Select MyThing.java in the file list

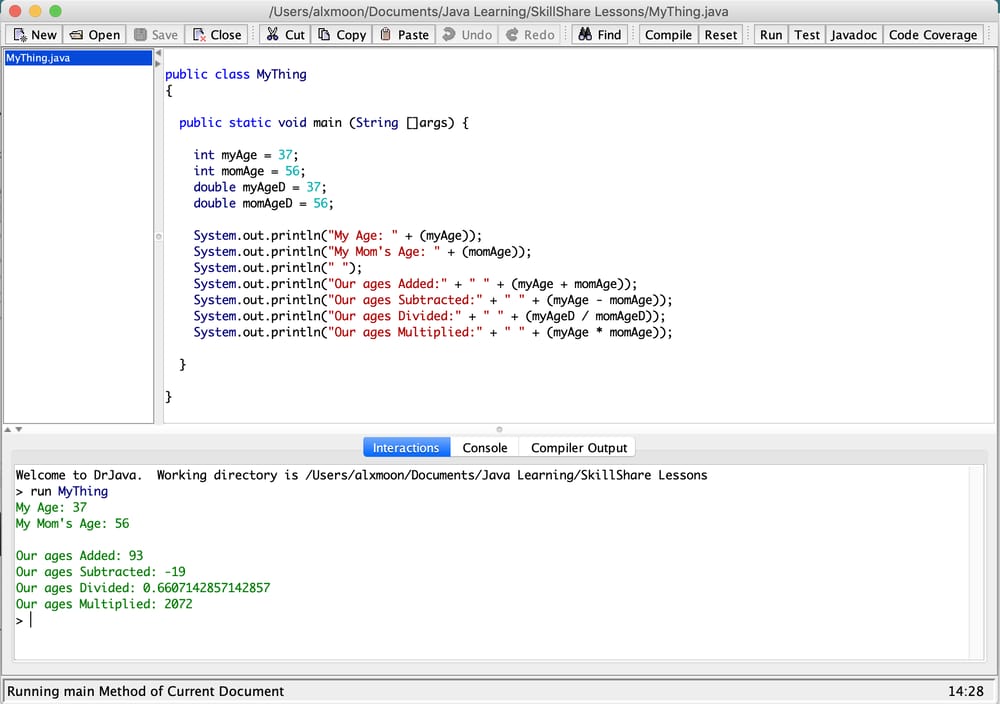pyautogui.click(x=38, y=58)
